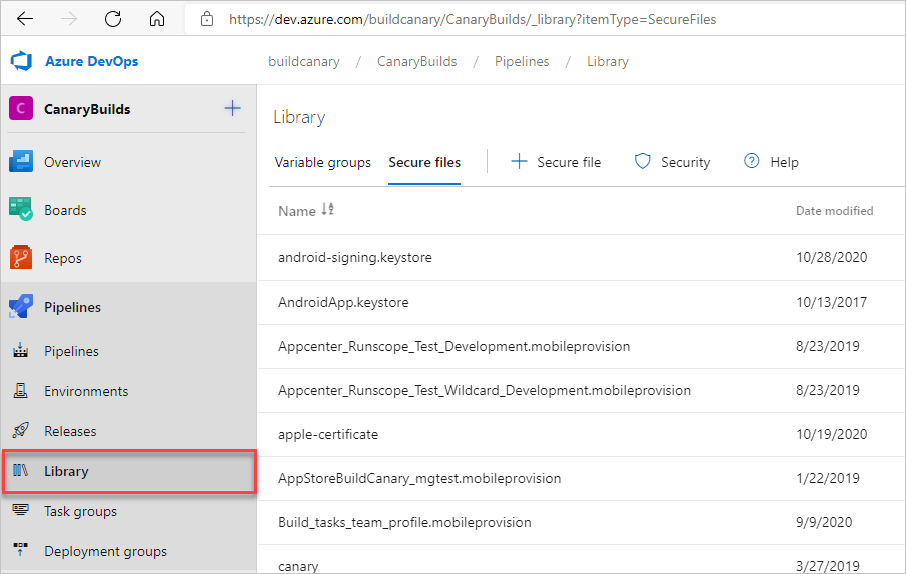Click the Pipelines sub-item icon

click(20, 350)
